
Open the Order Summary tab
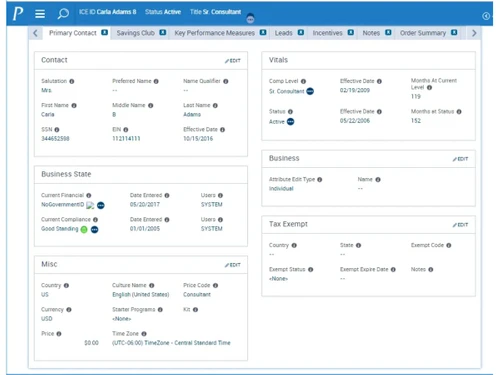click(x=423, y=33)
